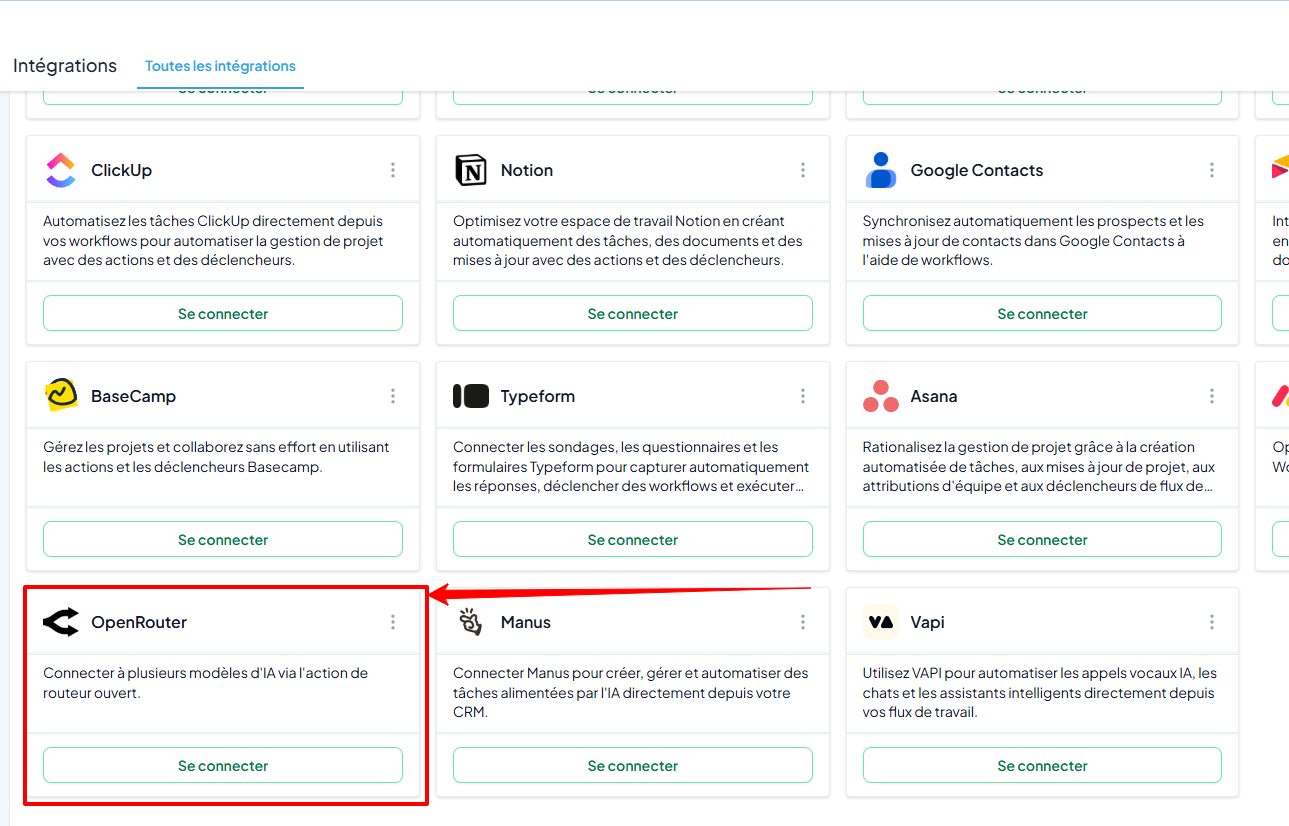This screenshot has height=826, width=1289.
Task: Open the ClickUp card options menu
Action: (x=393, y=170)
